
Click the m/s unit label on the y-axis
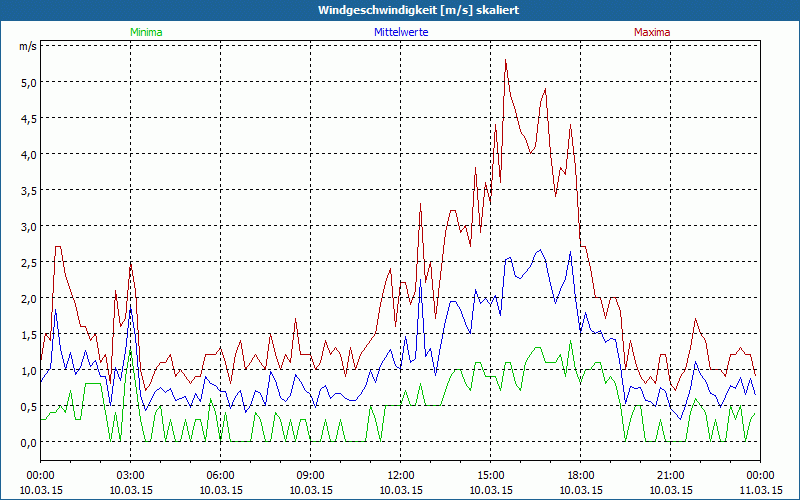[28, 46]
